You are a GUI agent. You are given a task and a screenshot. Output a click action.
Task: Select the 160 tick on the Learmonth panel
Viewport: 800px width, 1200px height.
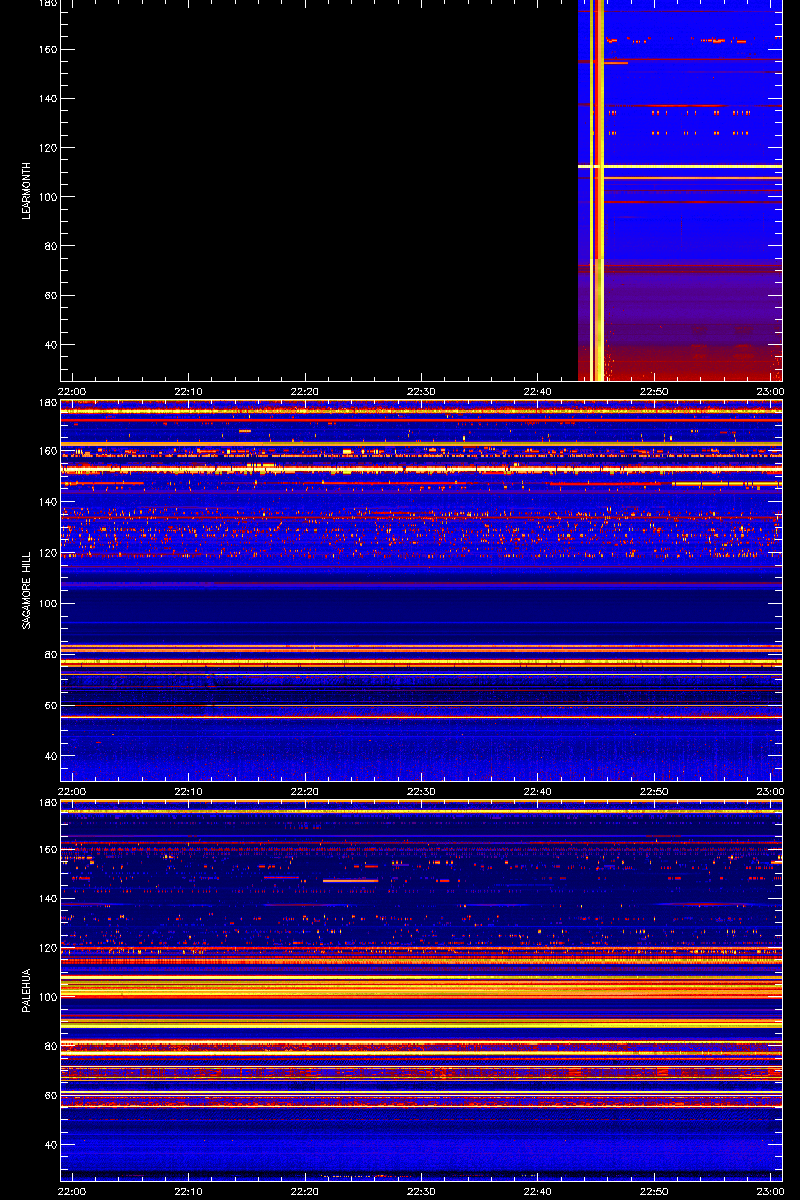pos(46,50)
